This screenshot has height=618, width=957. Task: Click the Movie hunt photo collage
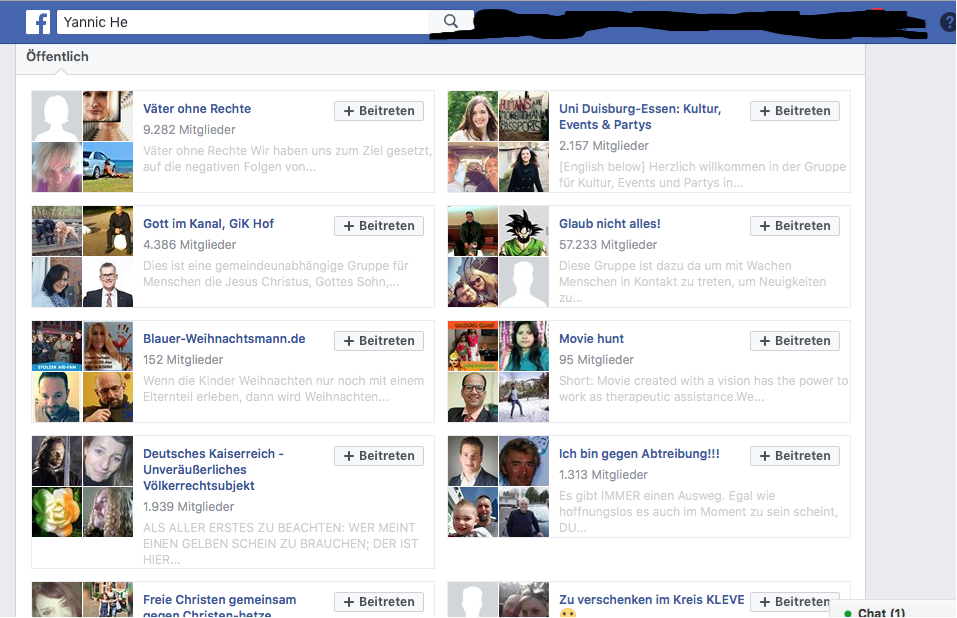(498, 372)
